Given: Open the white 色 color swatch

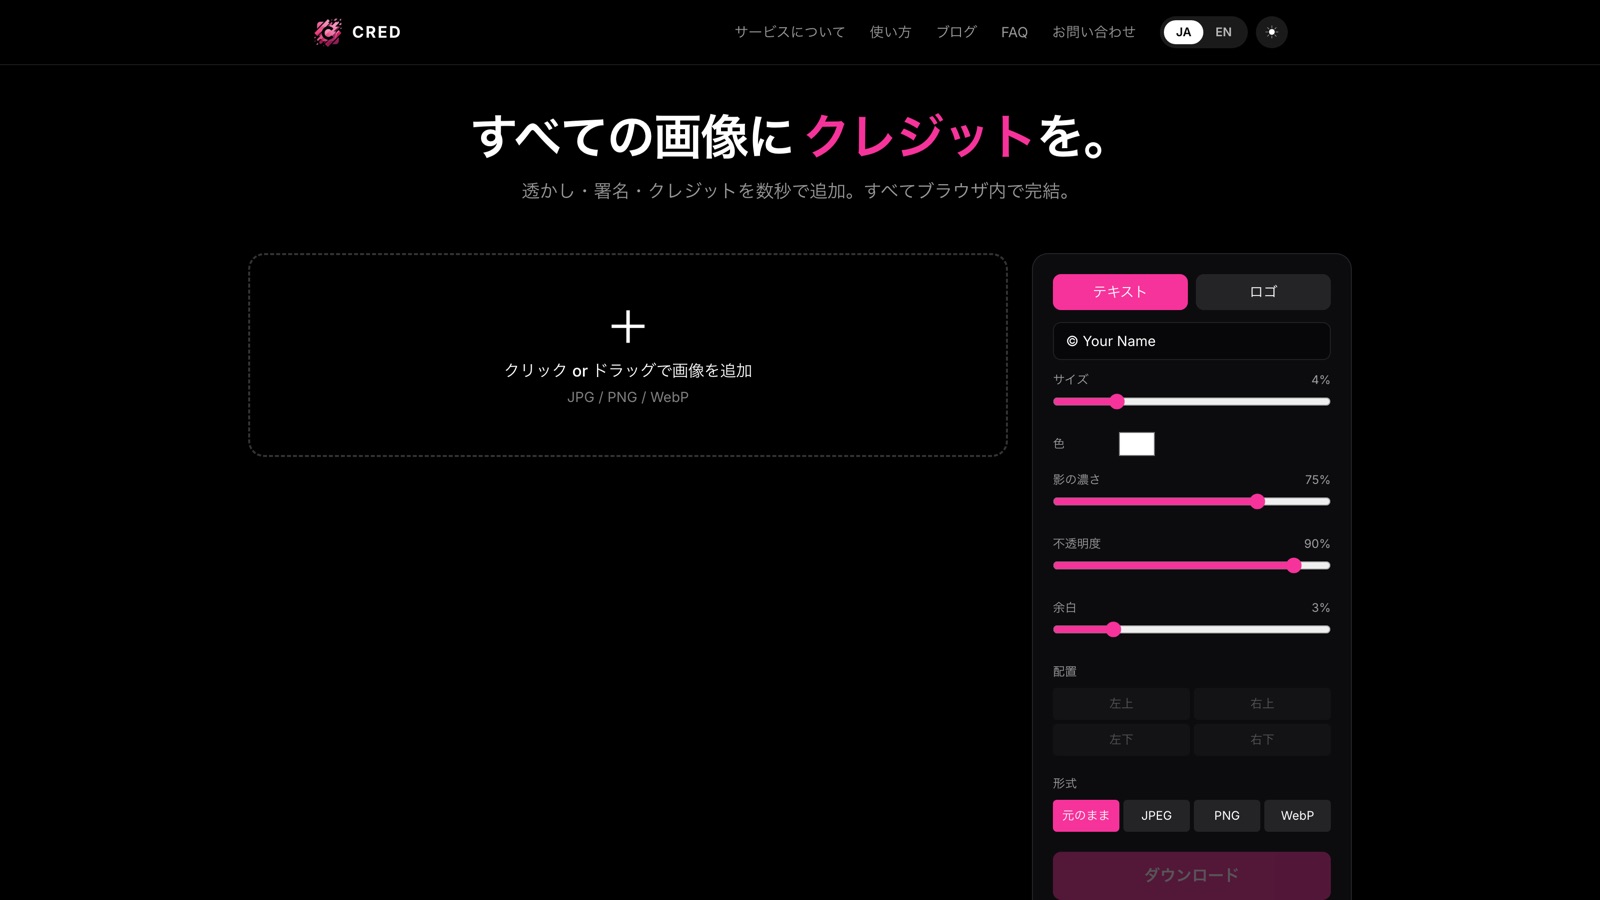Looking at the screenshot, I should click(1136, 444).
